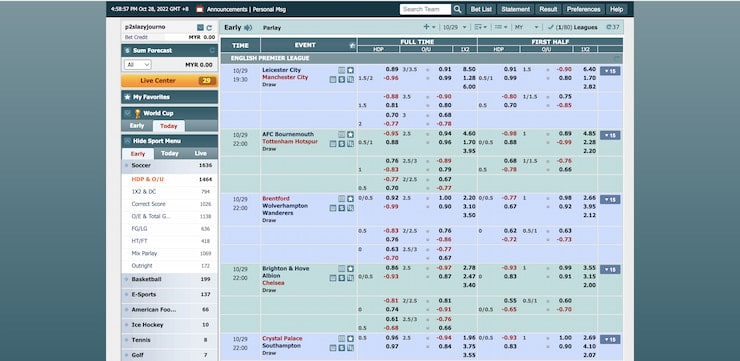Screen dimensions: 740x361
Task: Expand the E-Sports sport category
Action: tap(169, 294)
